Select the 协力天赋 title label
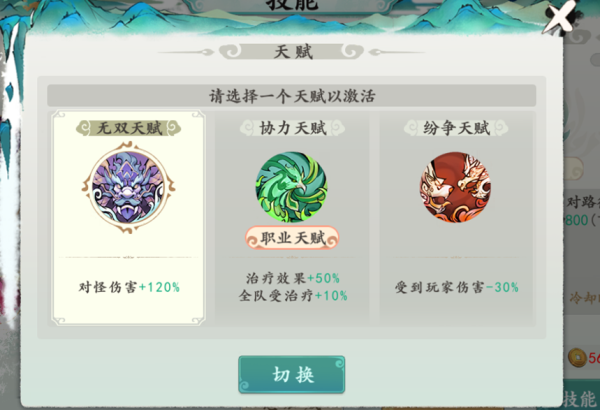 pos(292,128)
